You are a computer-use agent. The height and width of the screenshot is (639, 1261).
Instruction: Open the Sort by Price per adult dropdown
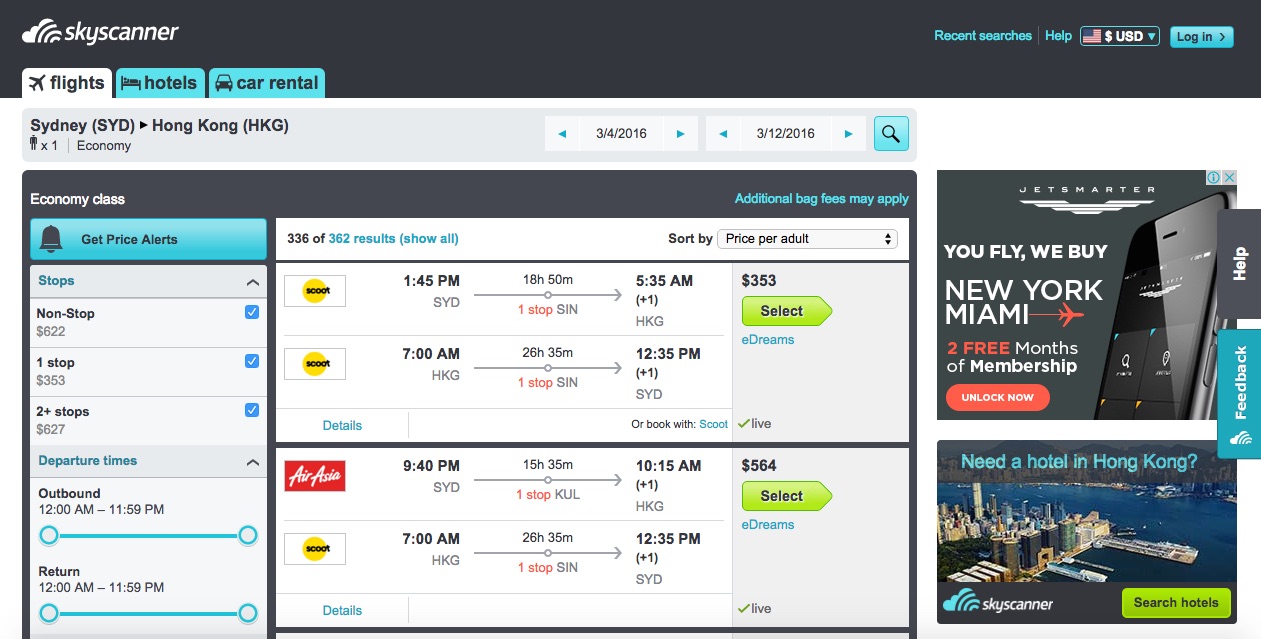pos(808,239)
